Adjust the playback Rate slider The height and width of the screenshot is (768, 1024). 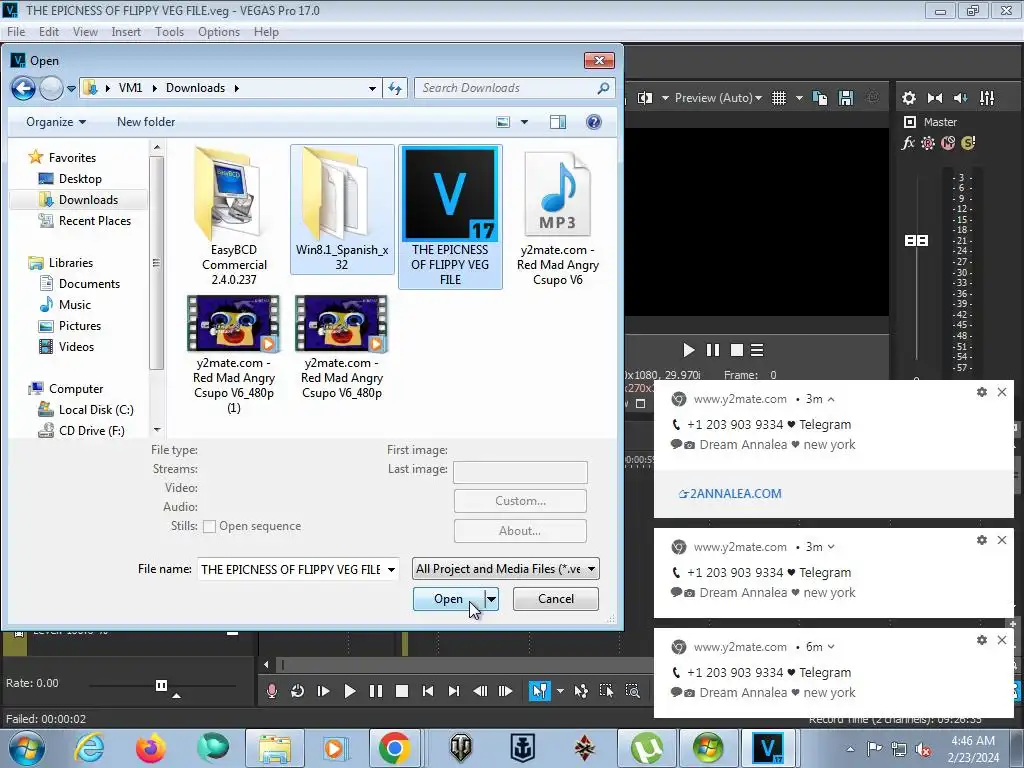point(161,685)
